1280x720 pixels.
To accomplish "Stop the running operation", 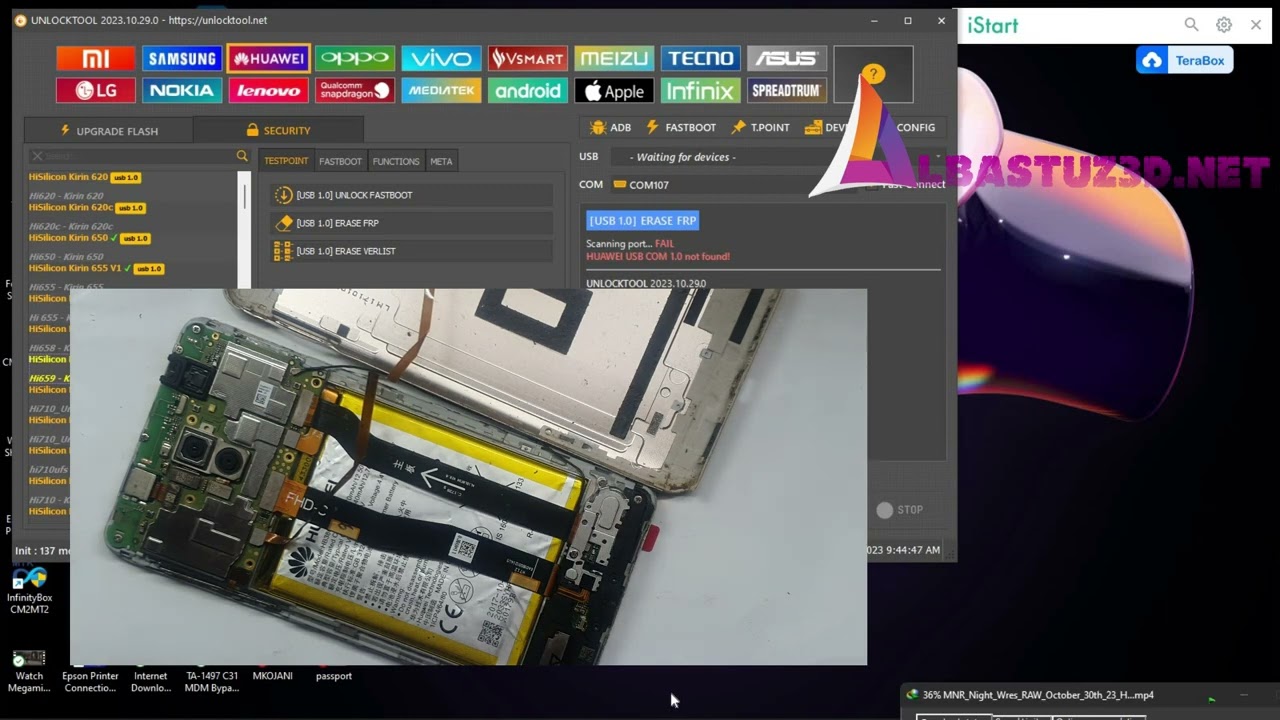I will pos(900,510).
